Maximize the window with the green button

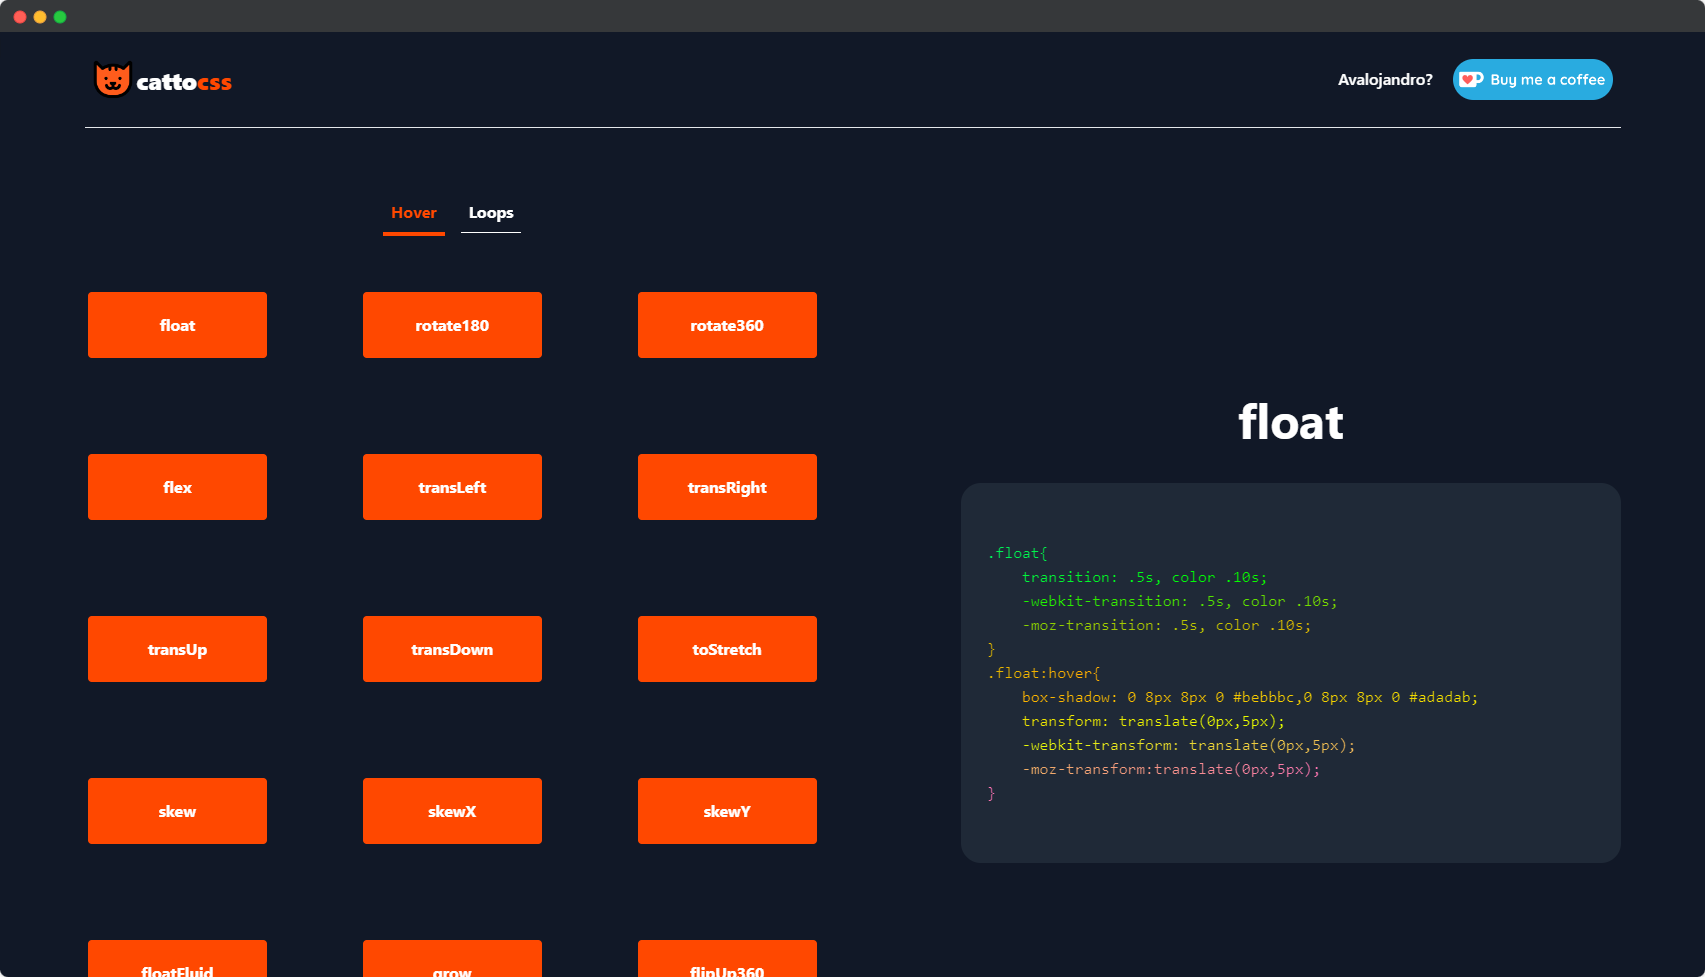[x=60, y=17]
